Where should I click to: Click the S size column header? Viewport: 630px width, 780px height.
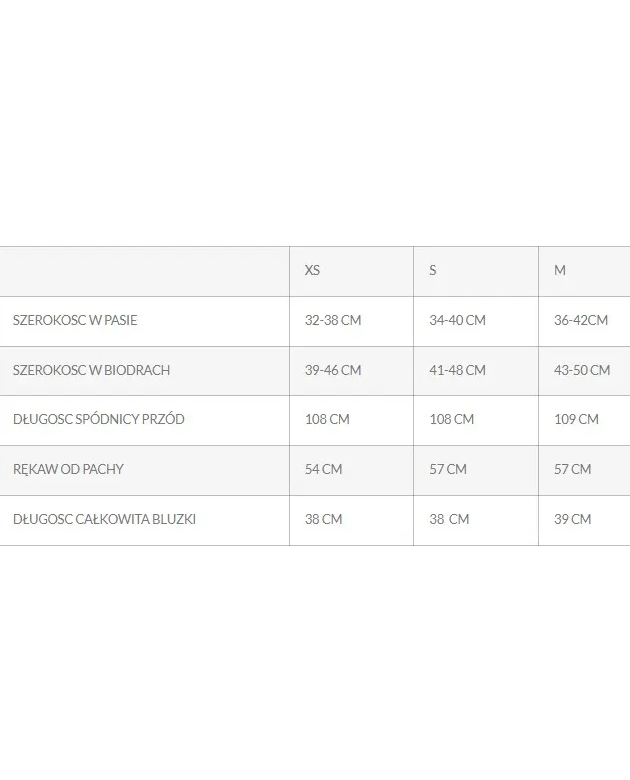coord(433,271)
